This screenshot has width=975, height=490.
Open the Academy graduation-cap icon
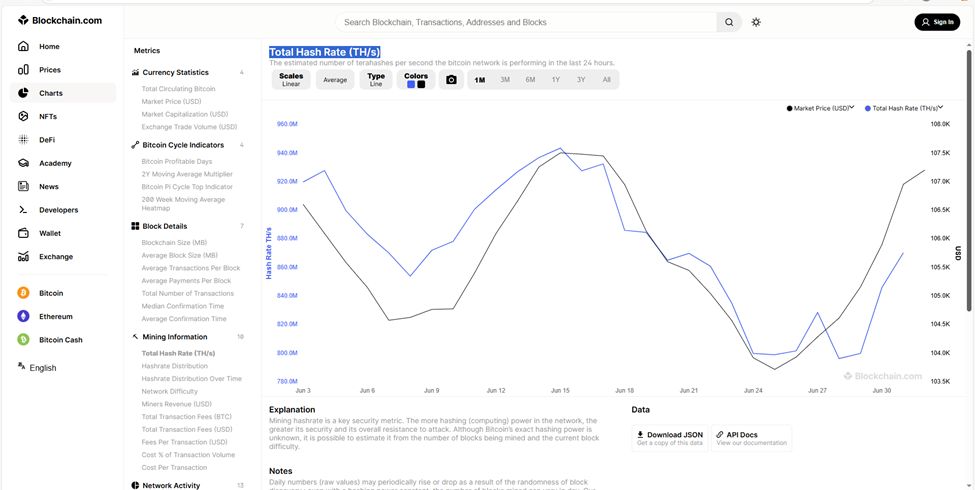pos(23,163)
